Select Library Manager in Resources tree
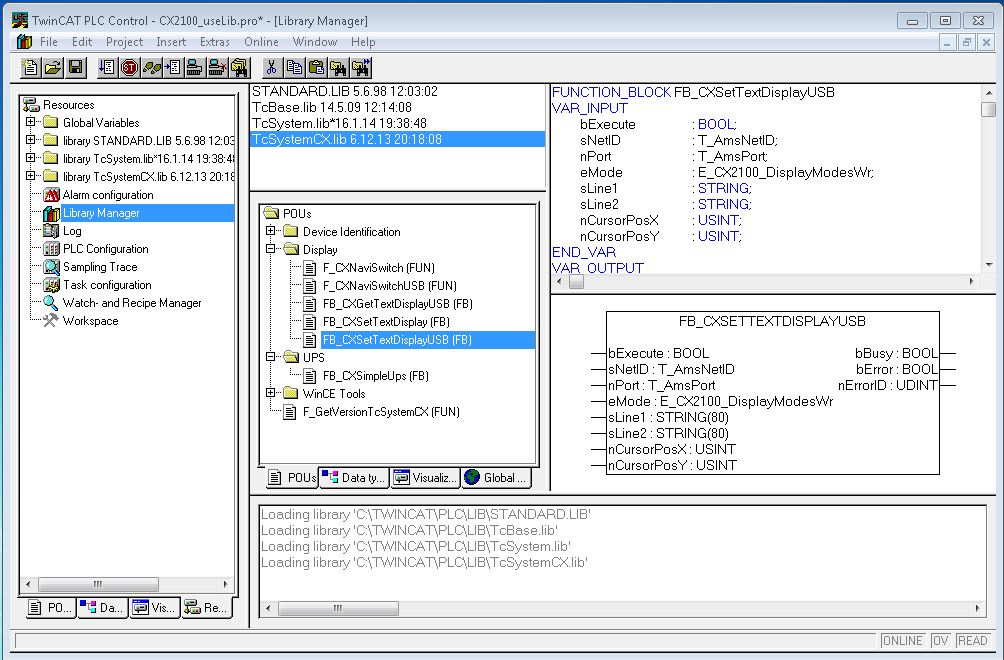Image resolution: width=1004 pixels, height=660 pixels. [101, 213]
